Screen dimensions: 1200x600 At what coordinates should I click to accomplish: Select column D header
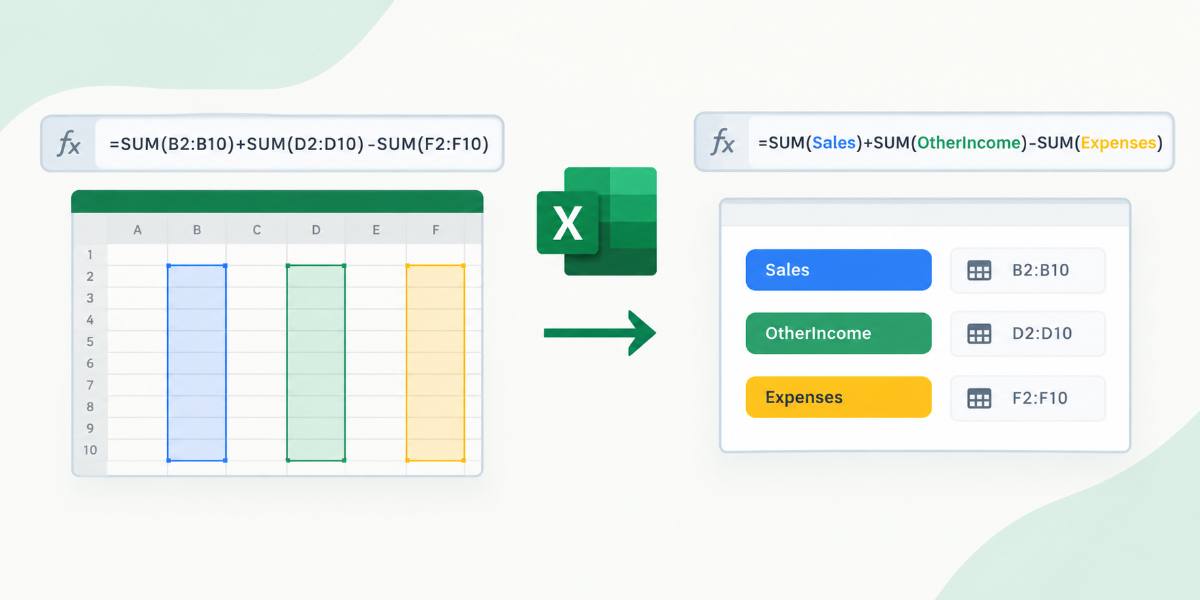click(316, 230)
